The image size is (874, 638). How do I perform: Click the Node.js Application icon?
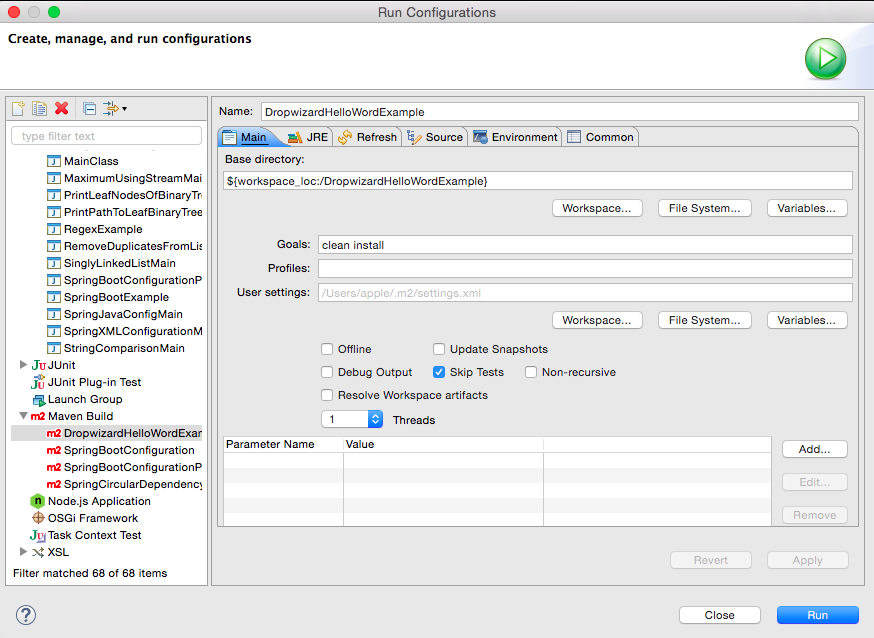[x=38, y=501]
